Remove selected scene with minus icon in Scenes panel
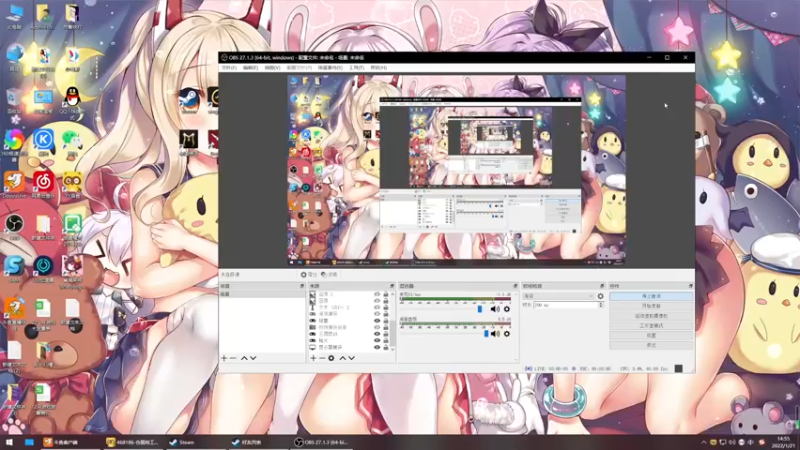 click(x=233, y=358)
